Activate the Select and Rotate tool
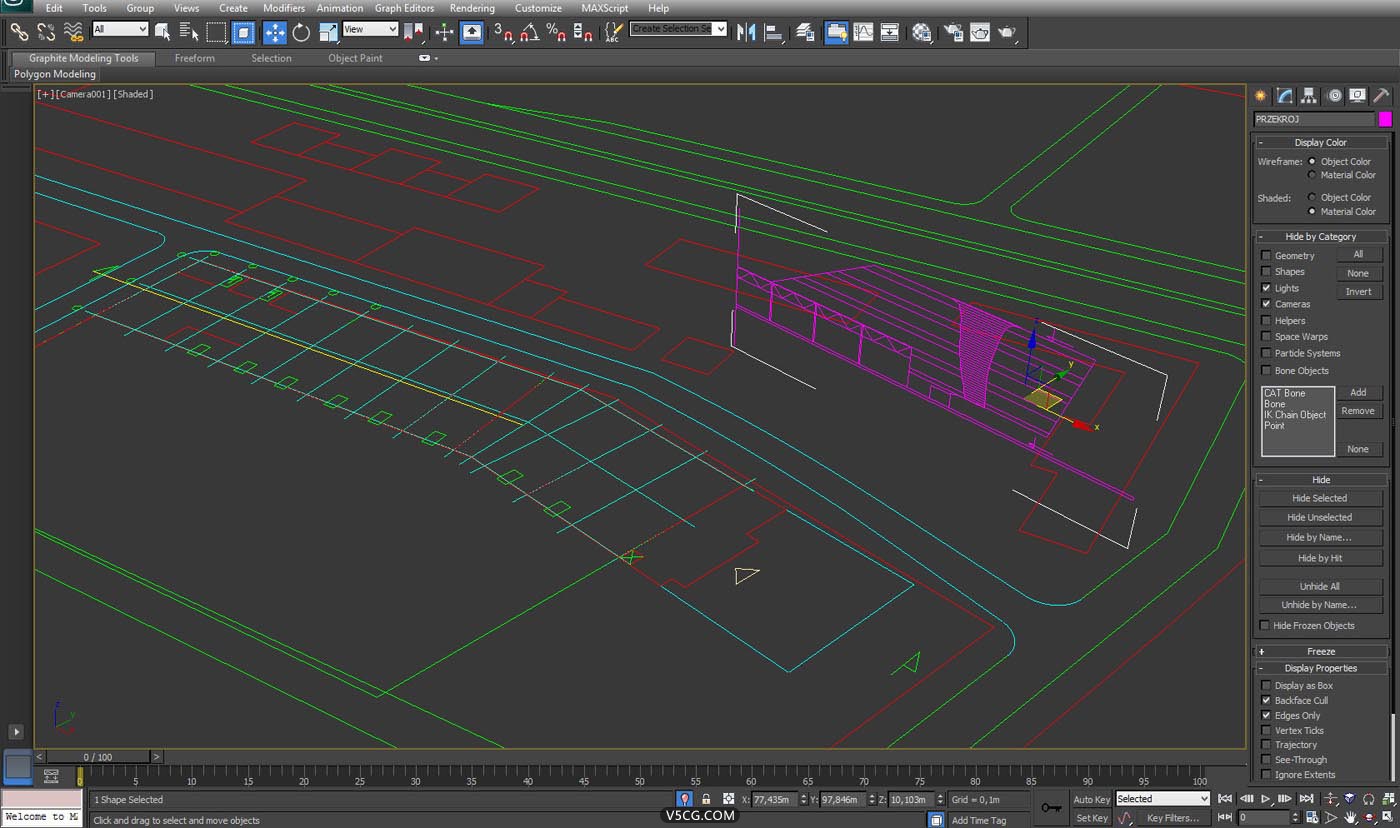The width and height of the screenshot is (1400, 828). coord(301,32)
